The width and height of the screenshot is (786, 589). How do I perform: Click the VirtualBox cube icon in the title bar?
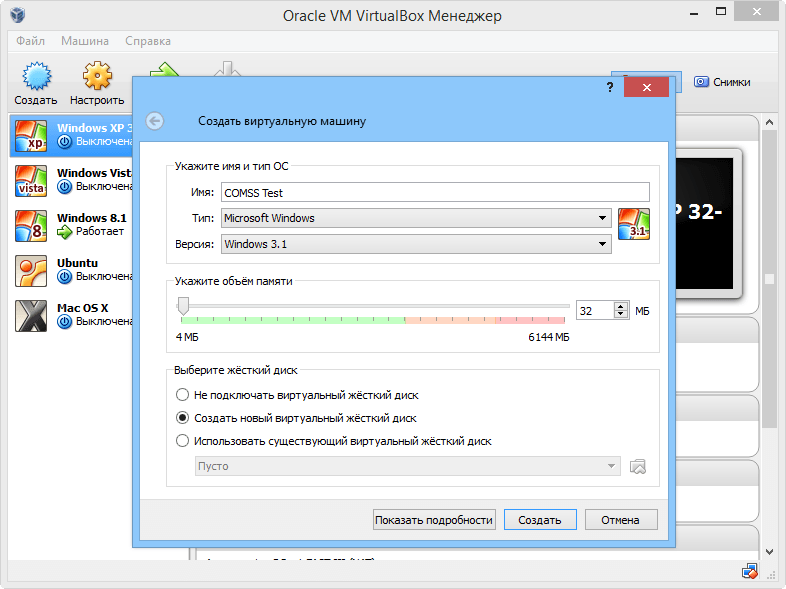18,15
